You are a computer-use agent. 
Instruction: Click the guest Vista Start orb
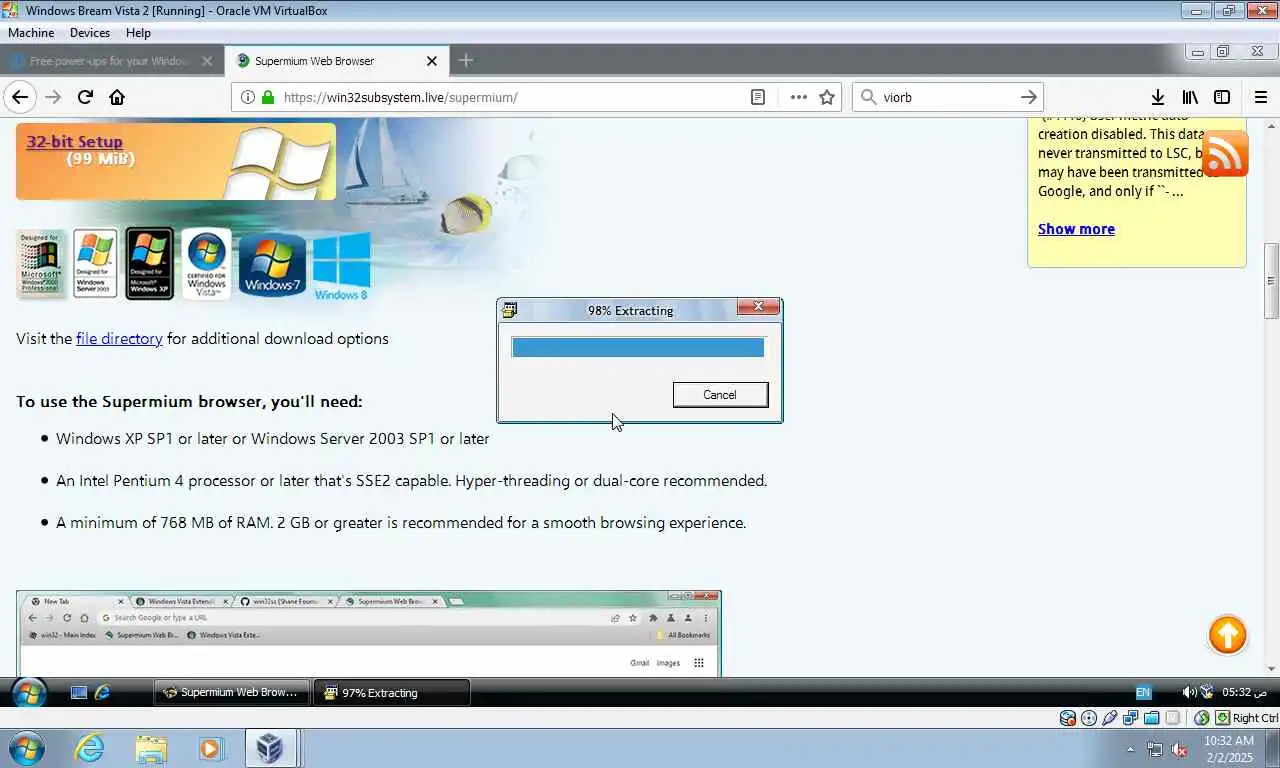28,692
